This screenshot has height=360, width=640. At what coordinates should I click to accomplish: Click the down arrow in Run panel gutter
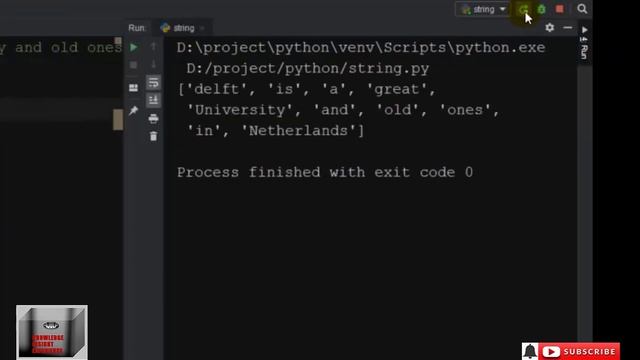coord(153,64)
